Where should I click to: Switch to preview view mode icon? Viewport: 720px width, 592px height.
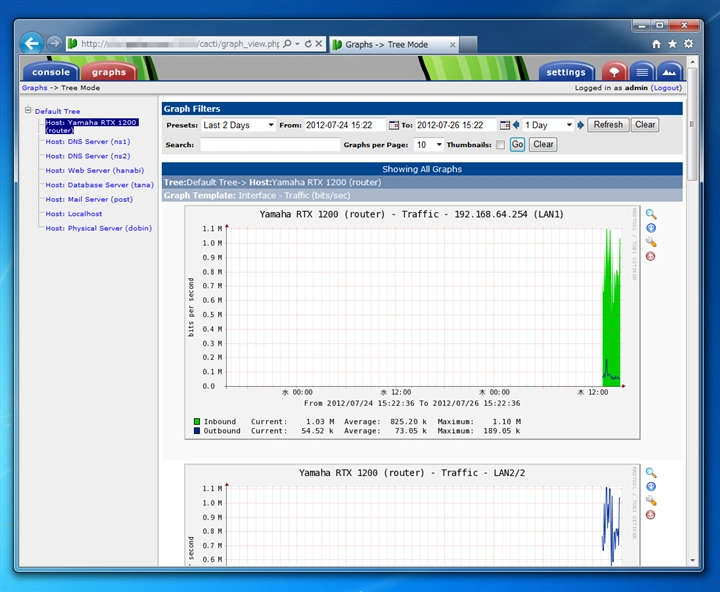669,72
